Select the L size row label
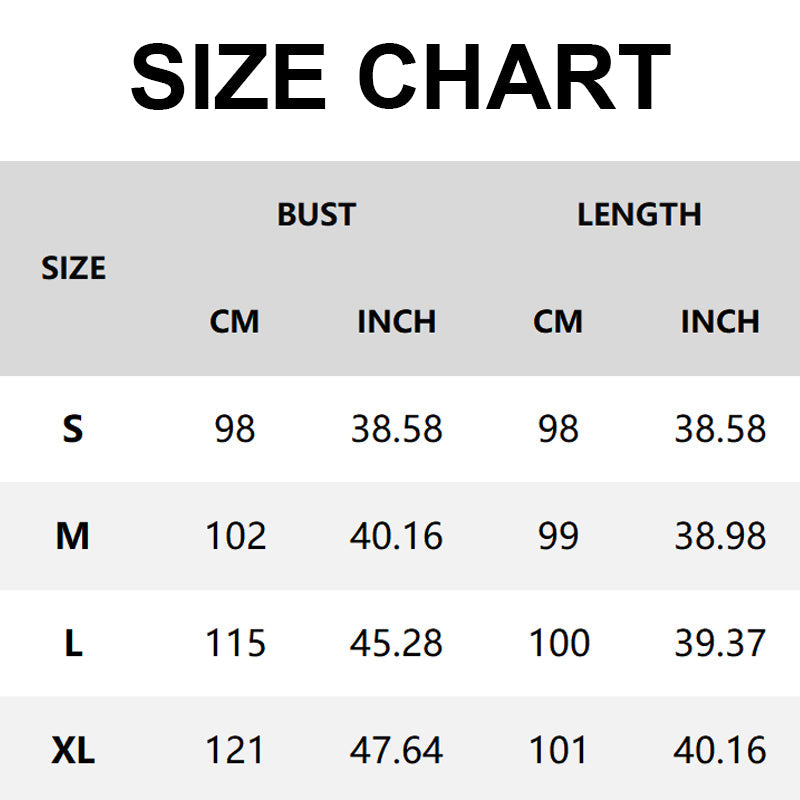The width and height of the screenshot is (800, 800). tap(73, 643)
